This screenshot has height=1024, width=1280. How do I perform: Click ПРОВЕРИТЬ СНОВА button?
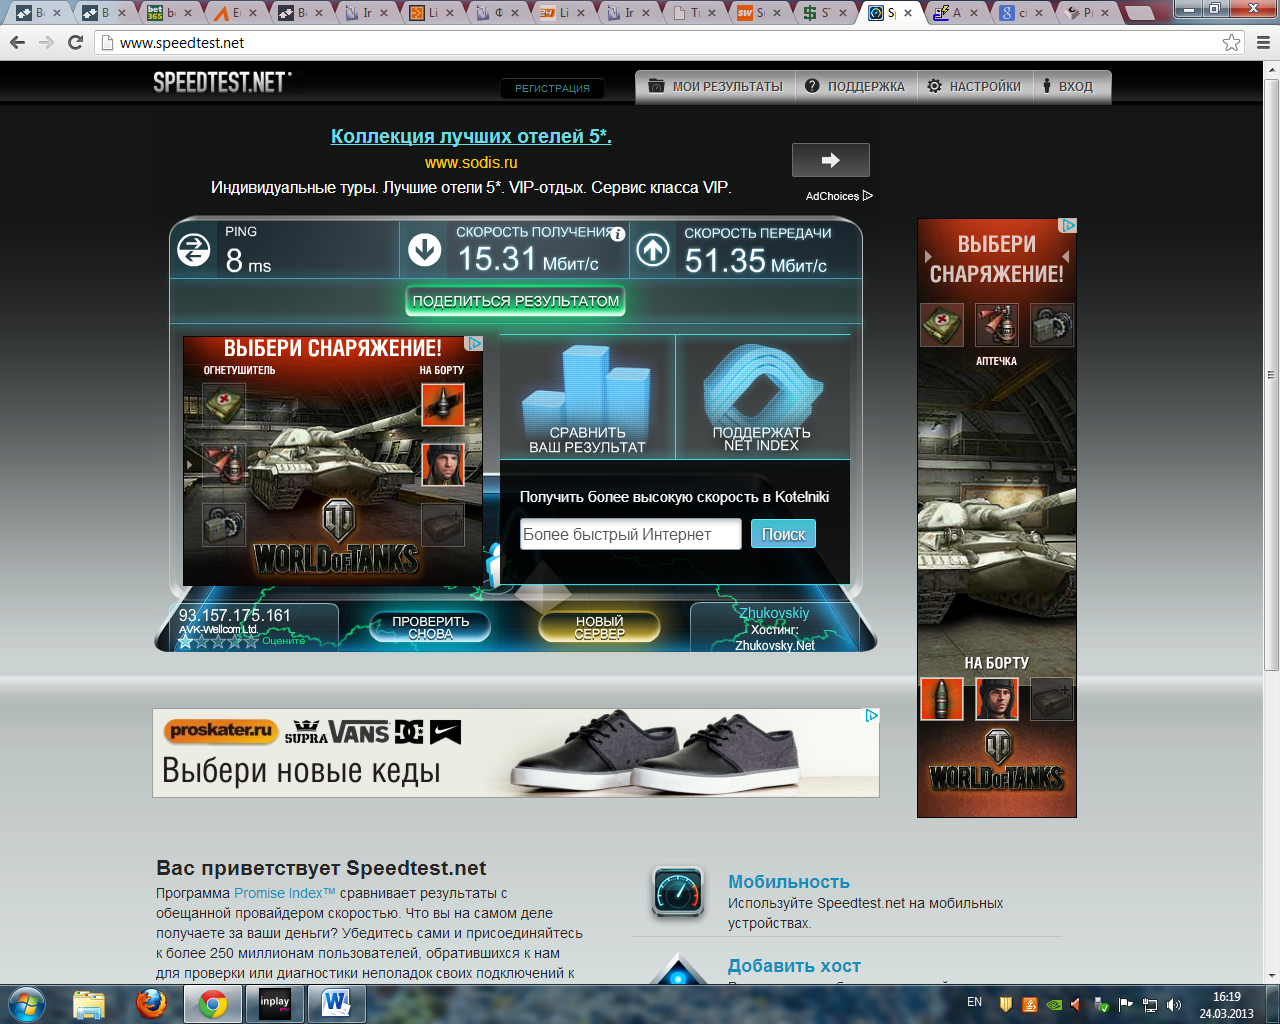pyautogui.click(x=430, y=627)
